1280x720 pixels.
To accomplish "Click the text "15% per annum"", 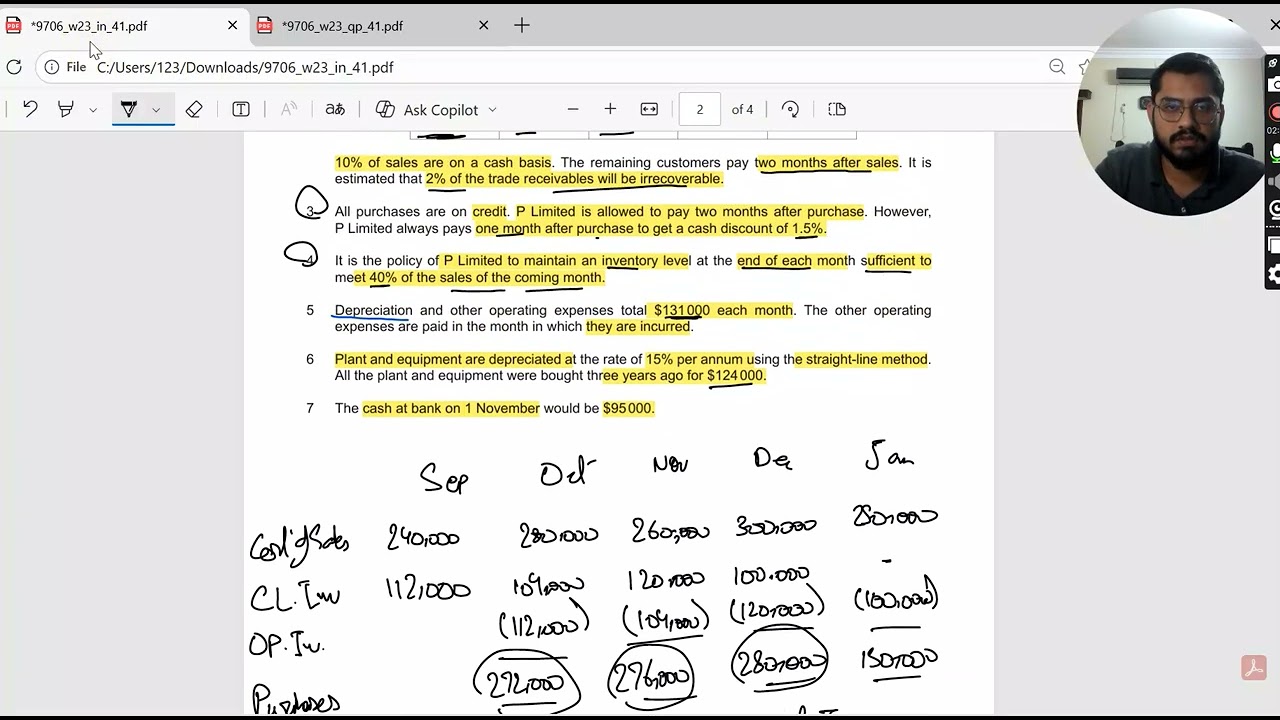I will coord(697,359).
